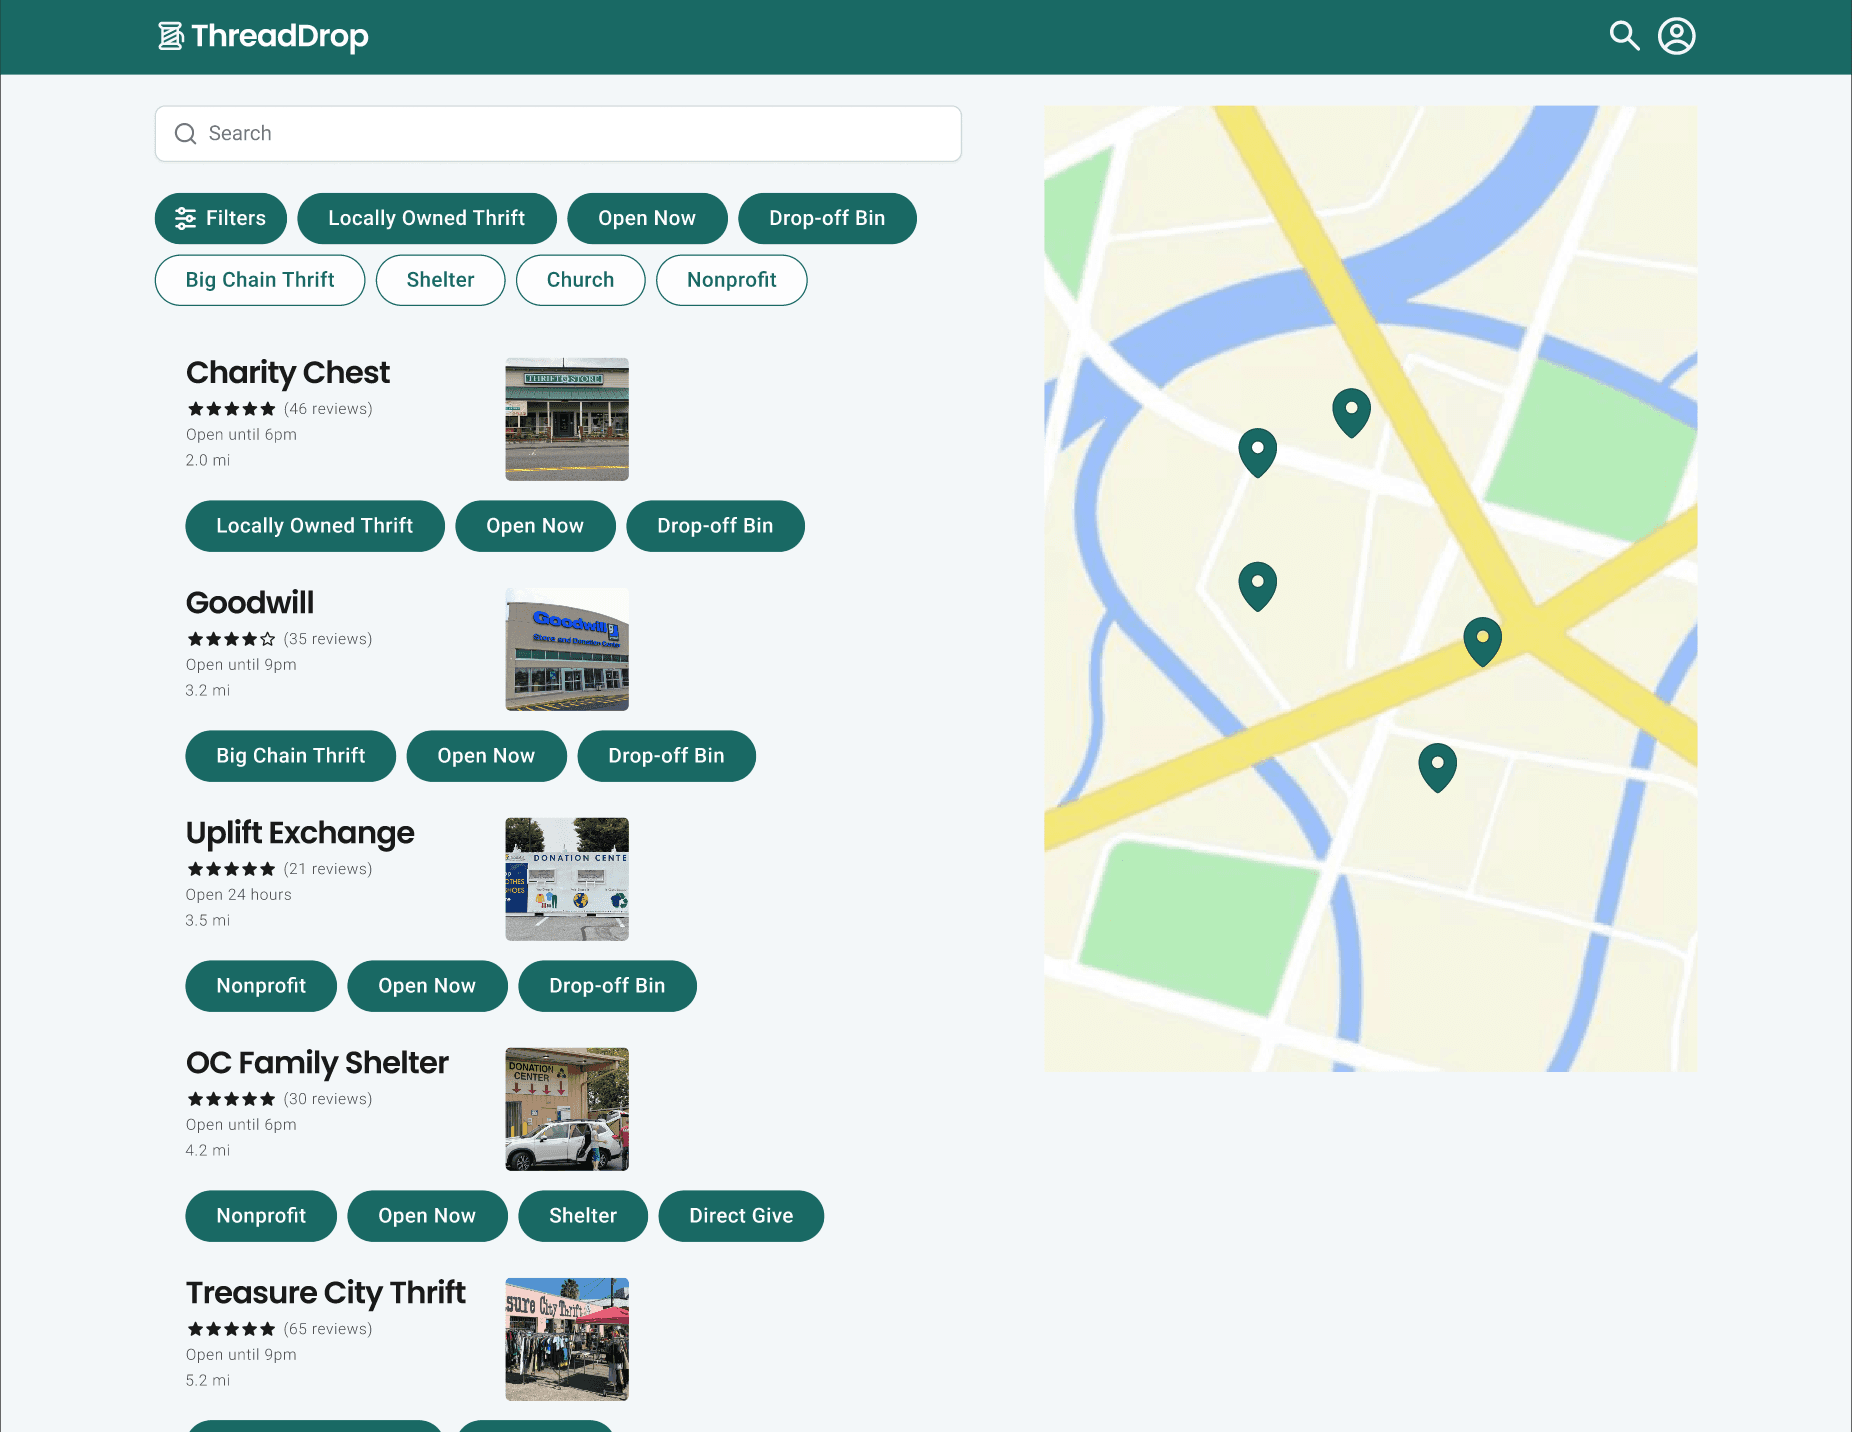1852x1432 pixels.
Task: Toggle the Drop-off Bin filter chip
Action: pos(827,219)
